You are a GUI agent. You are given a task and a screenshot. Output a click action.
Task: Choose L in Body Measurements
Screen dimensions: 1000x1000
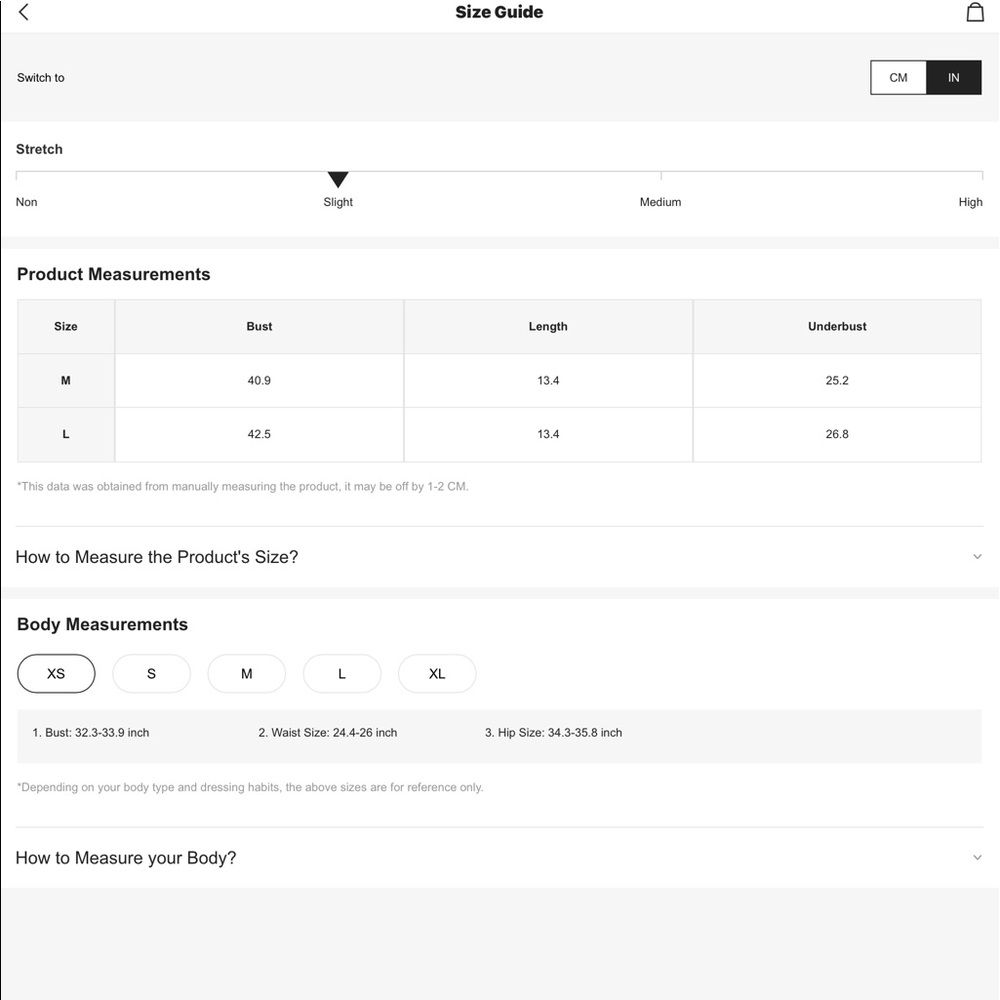(x=342, y=673)
